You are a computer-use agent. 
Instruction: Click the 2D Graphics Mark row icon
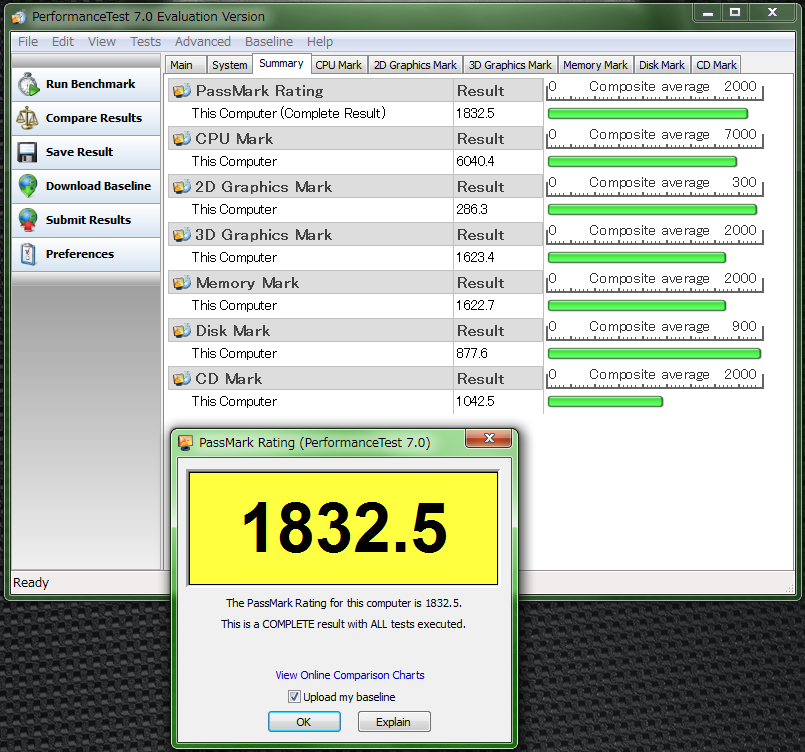pos(181,187)
